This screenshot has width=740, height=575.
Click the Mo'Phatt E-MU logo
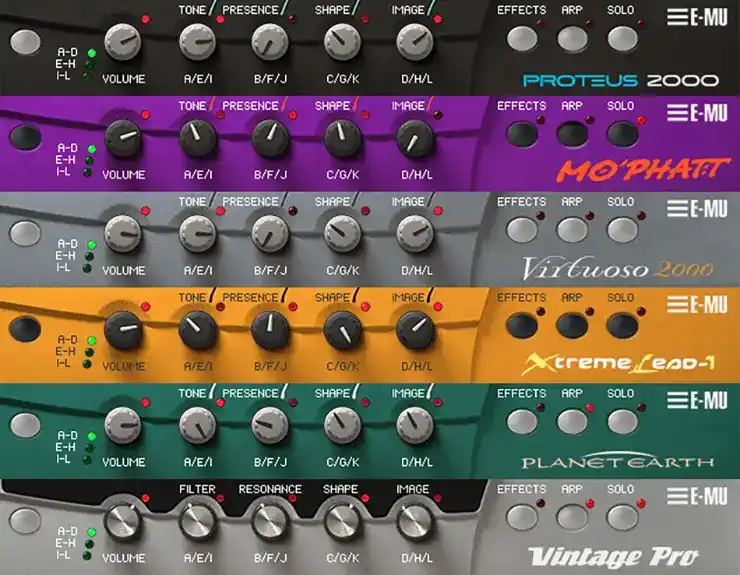click(697, 113)
